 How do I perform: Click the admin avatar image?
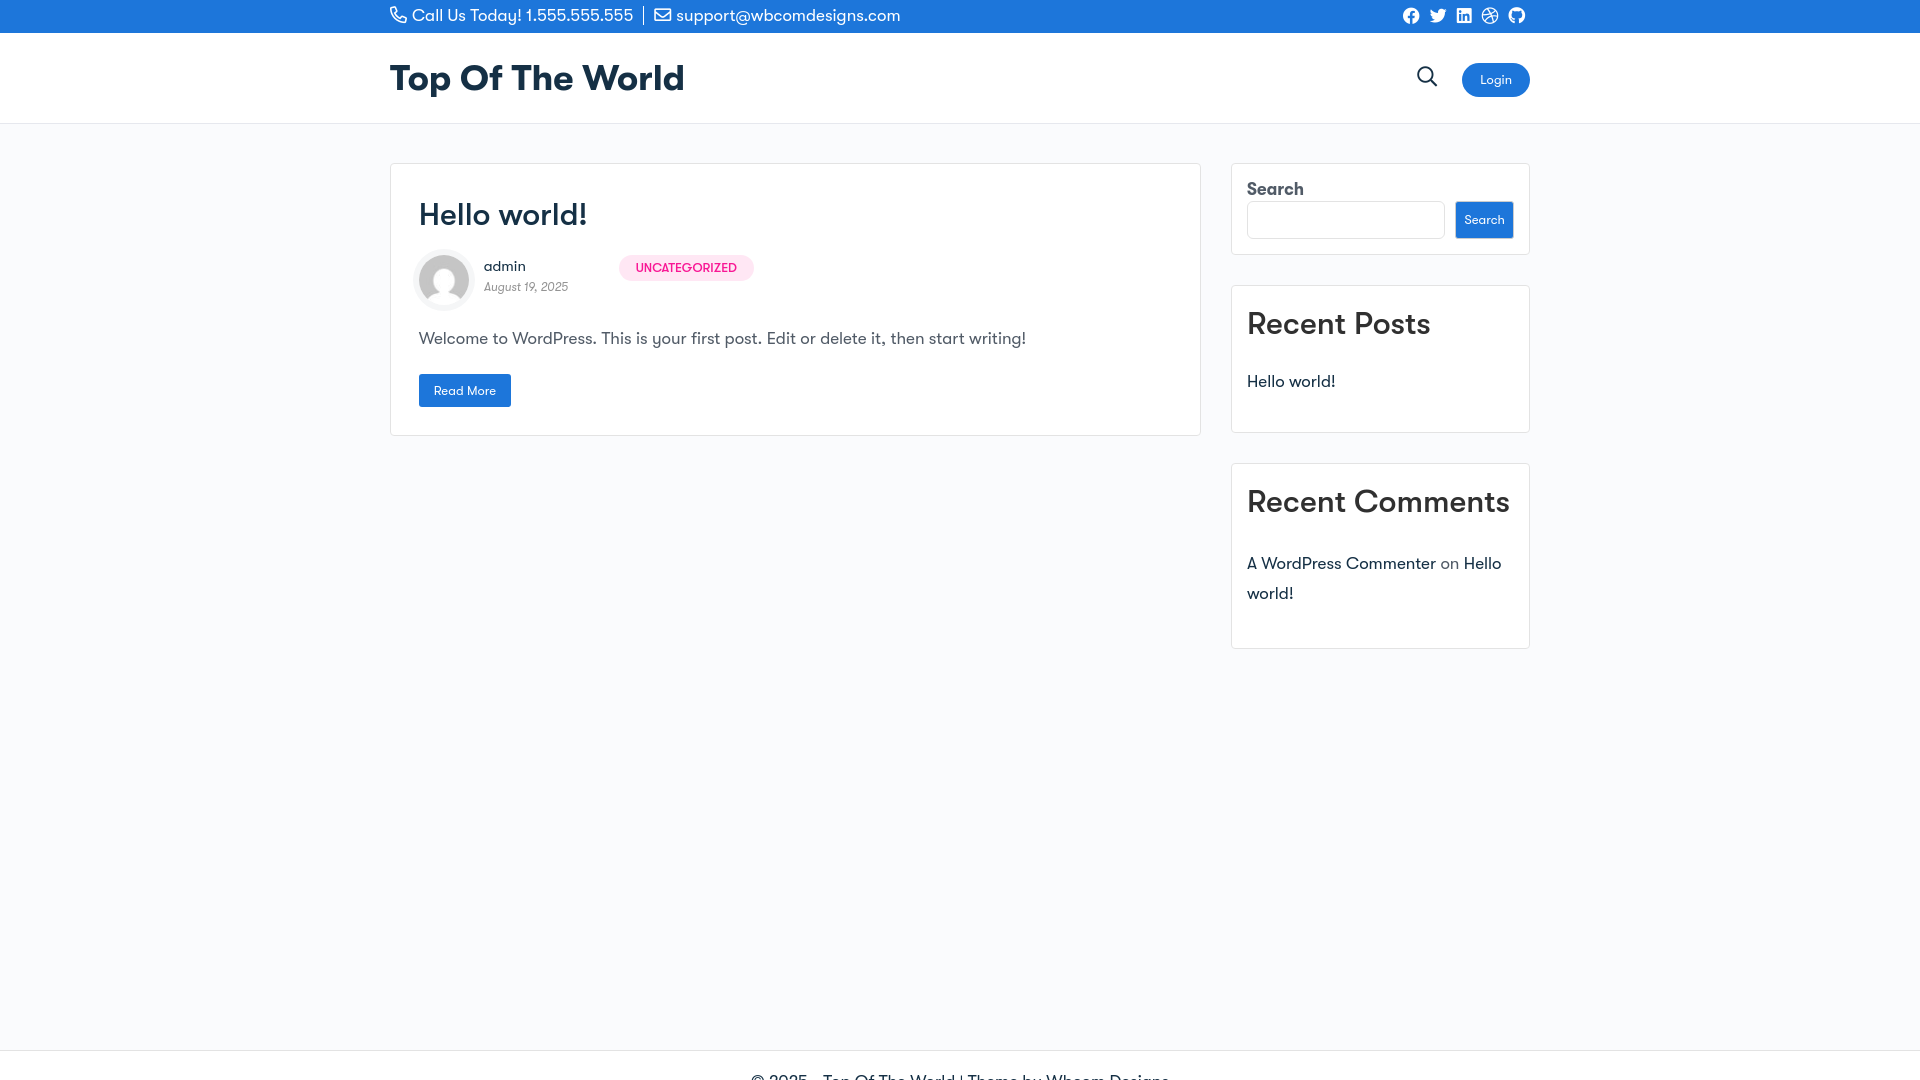coord(444,280)
